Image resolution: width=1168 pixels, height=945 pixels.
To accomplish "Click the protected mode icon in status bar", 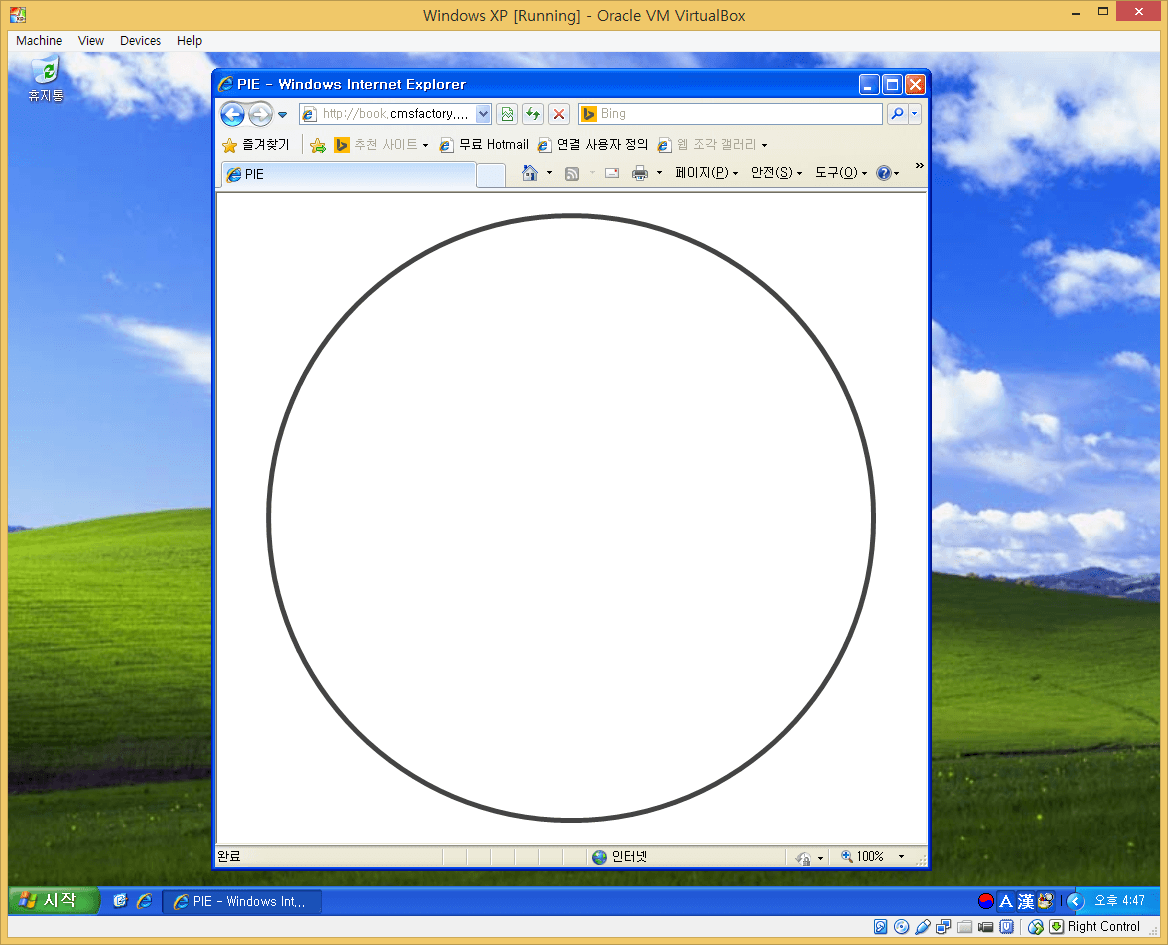I will coord(803,858).
